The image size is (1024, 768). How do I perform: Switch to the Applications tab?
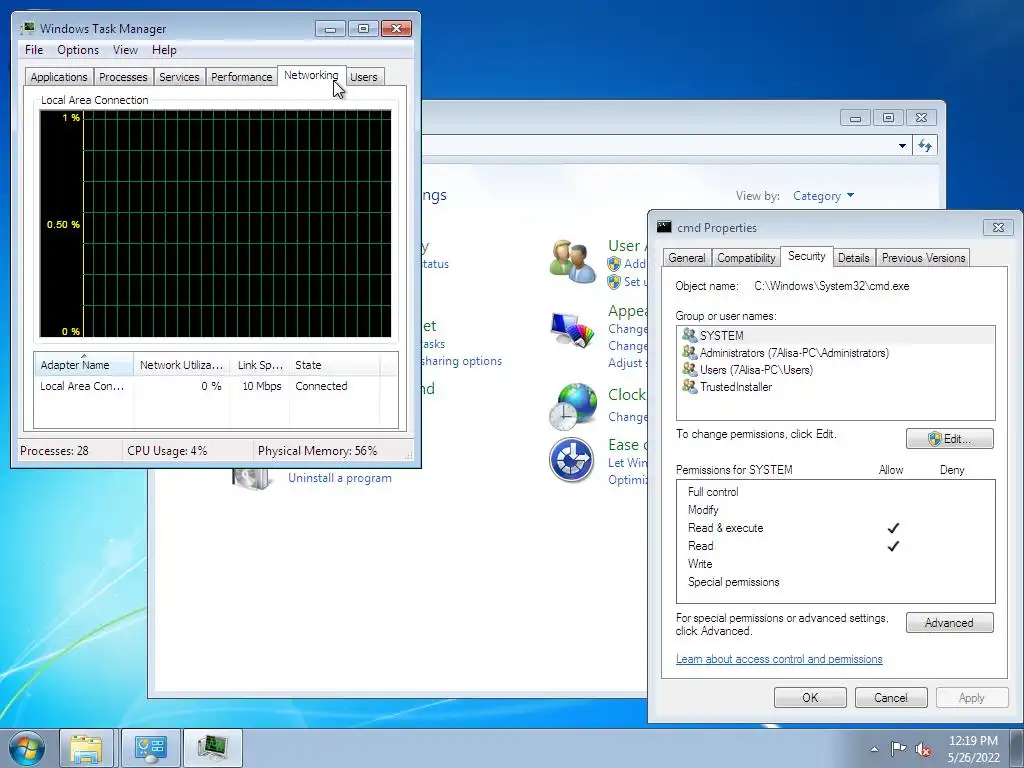click(x=59, y=77)
